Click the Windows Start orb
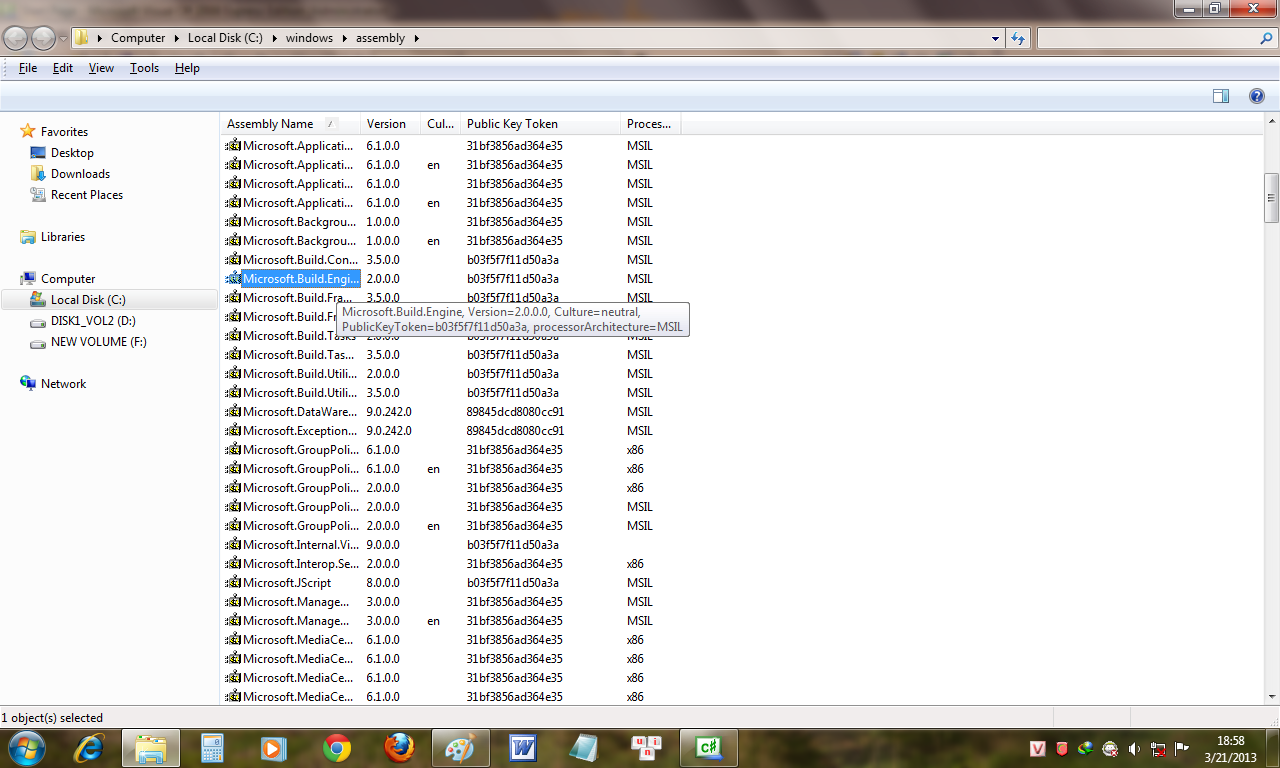Image resolution: width=1280 pixels, height=768 pixels. pyautogui.click(x=25, y=747)
